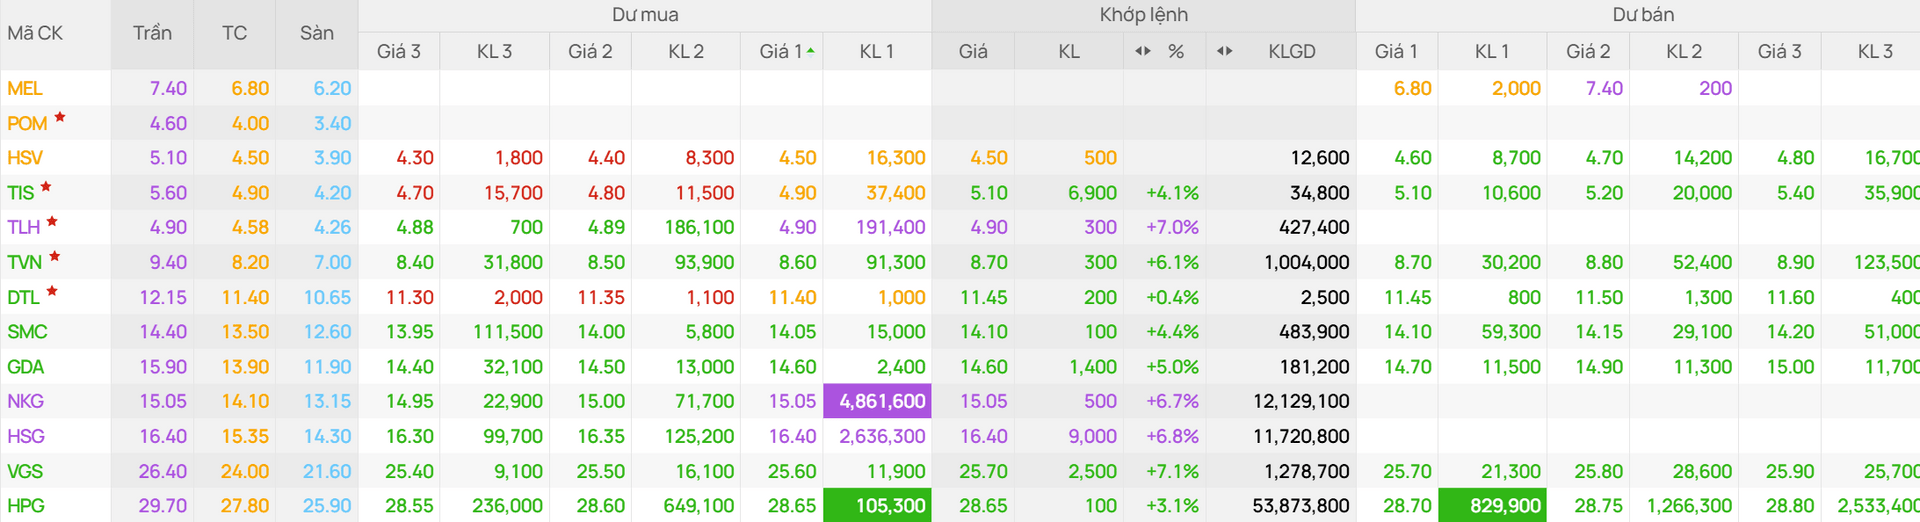Screen dimensions: 1920x522
Task: Toggle the left-right arrows beside % column
Action: (x=1143, y=51)
